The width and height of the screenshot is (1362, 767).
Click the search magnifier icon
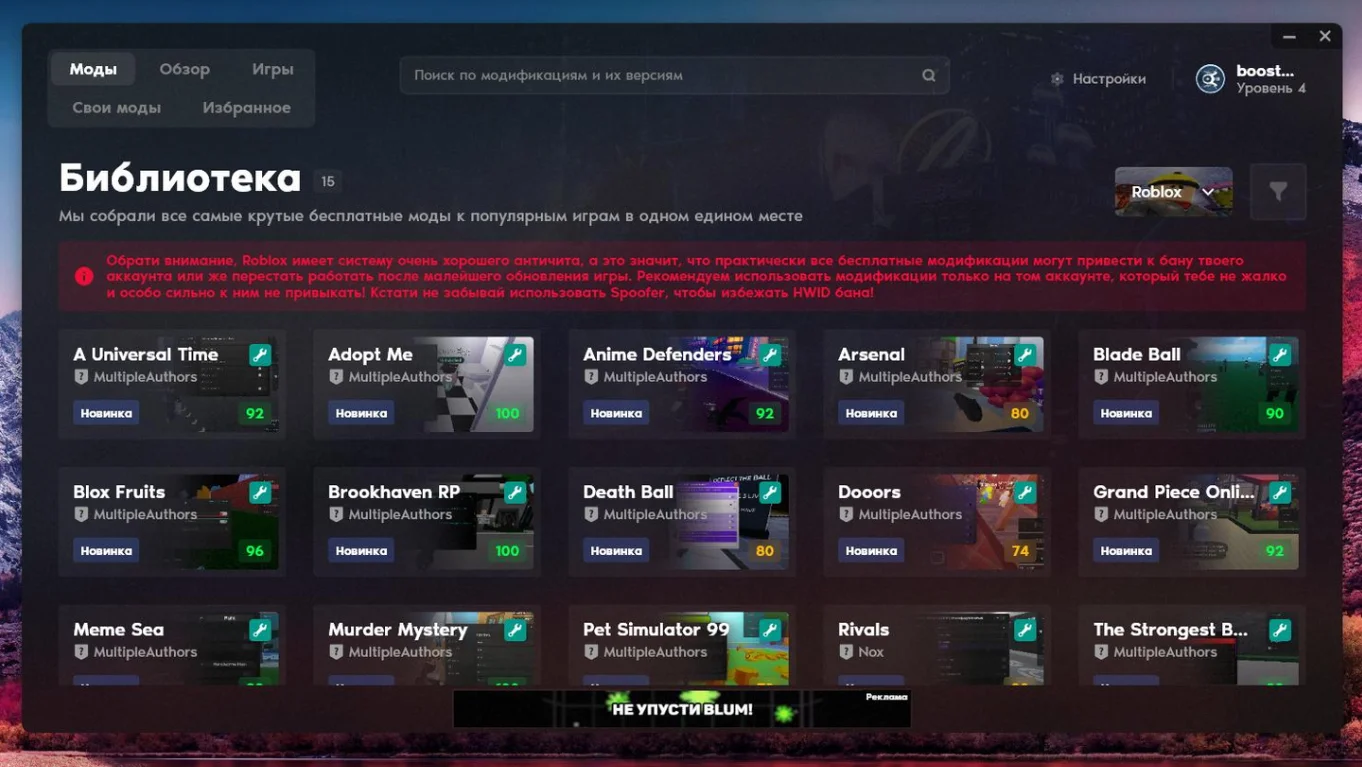(x=929, y=75)
